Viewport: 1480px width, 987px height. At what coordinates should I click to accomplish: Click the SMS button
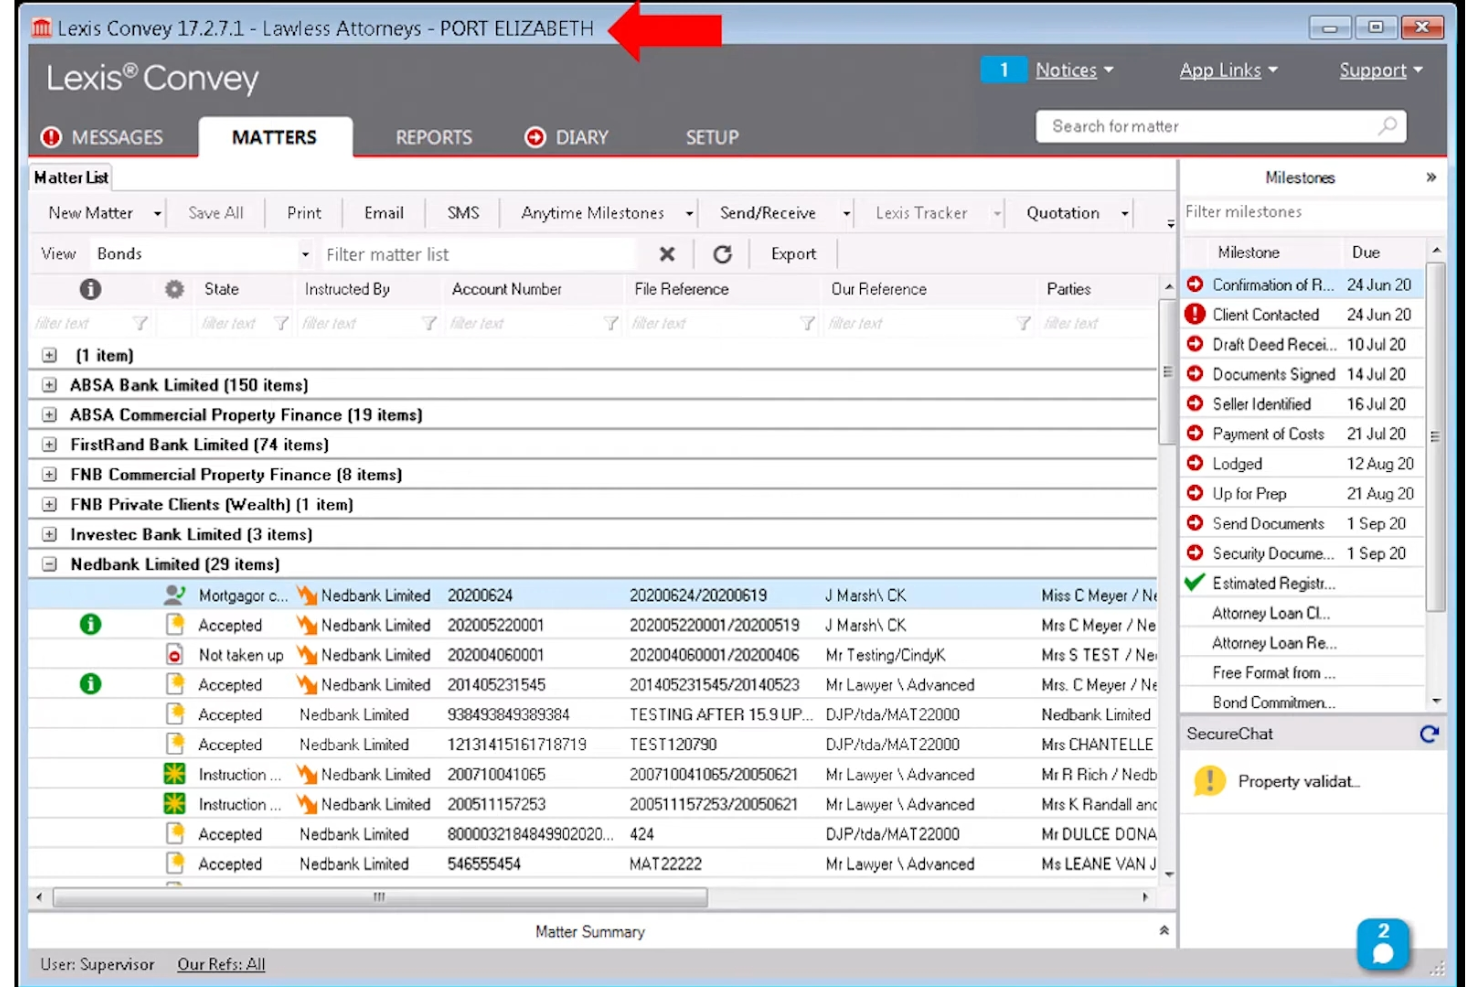point(463,213)
